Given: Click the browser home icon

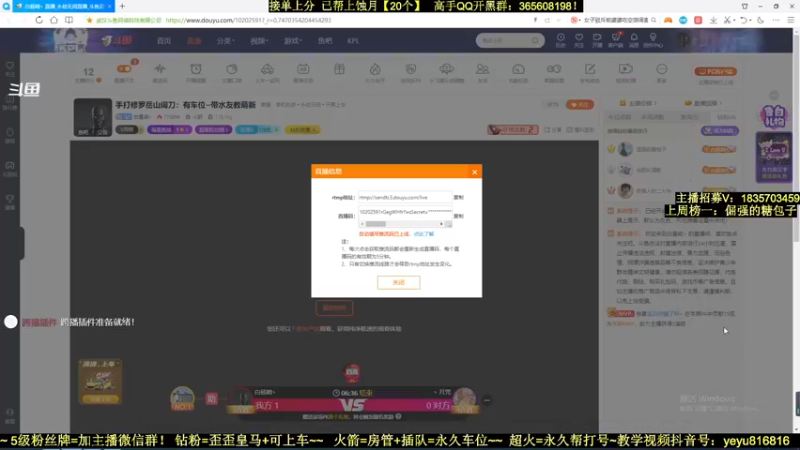Looking at the screenshot, I should (x=54, y=20).
